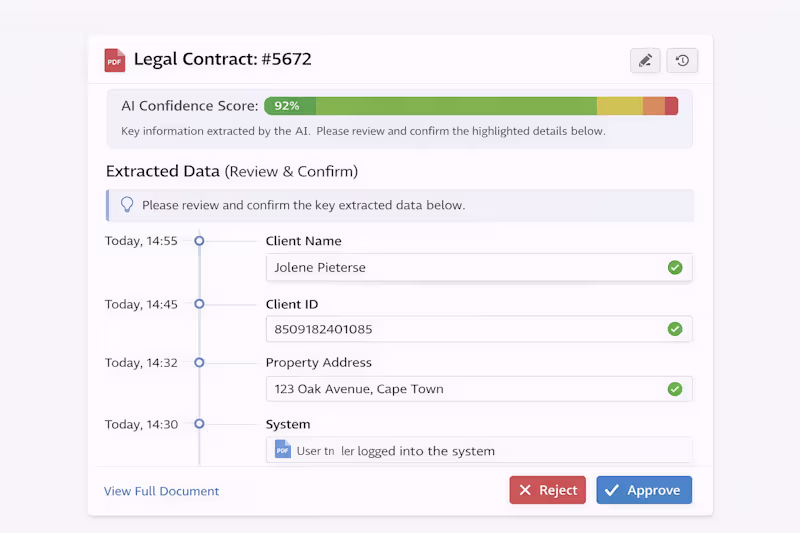Select the 14:55 timeline marker
Viewport: 800px width, 533px height.
coord(199,241)
